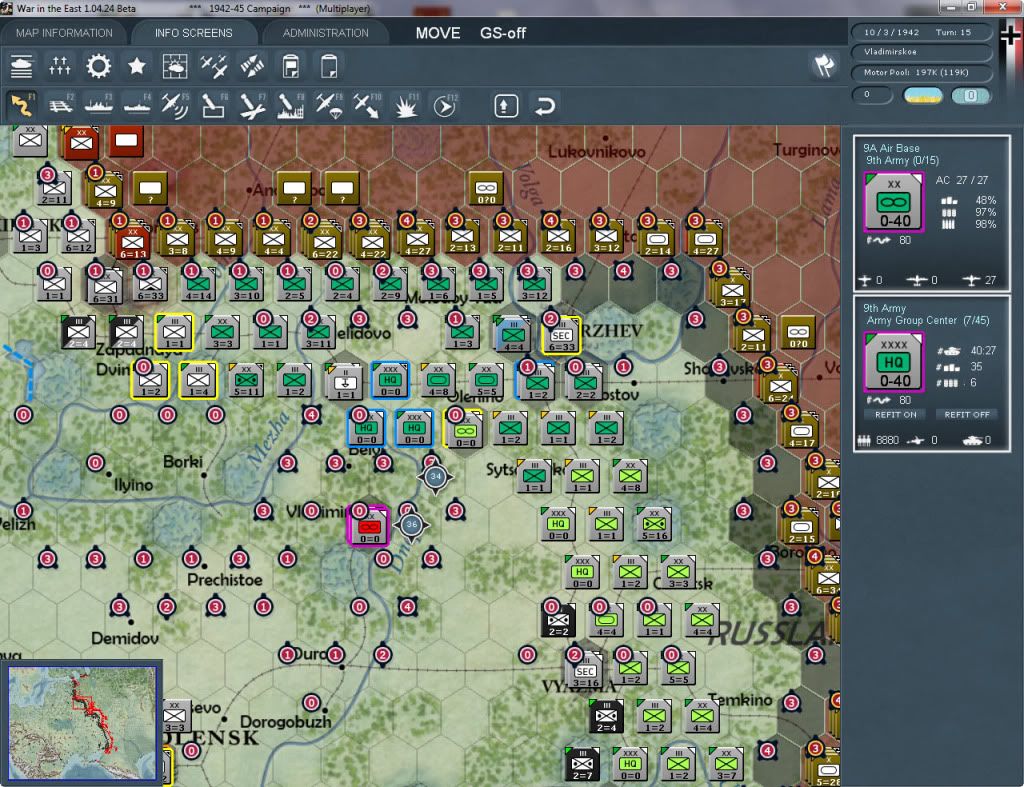The image size is (1024, 787).
Task: Select the F9 air transport parachute icon
Action: (328, 105)
